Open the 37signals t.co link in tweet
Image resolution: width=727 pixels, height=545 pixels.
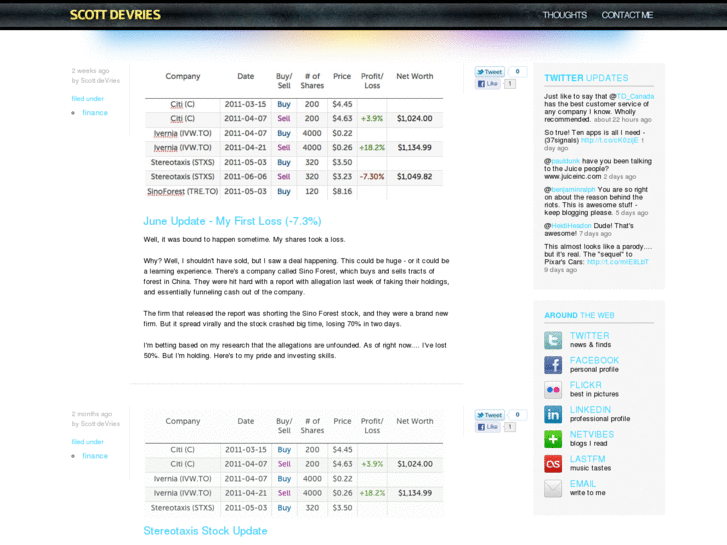610,140
